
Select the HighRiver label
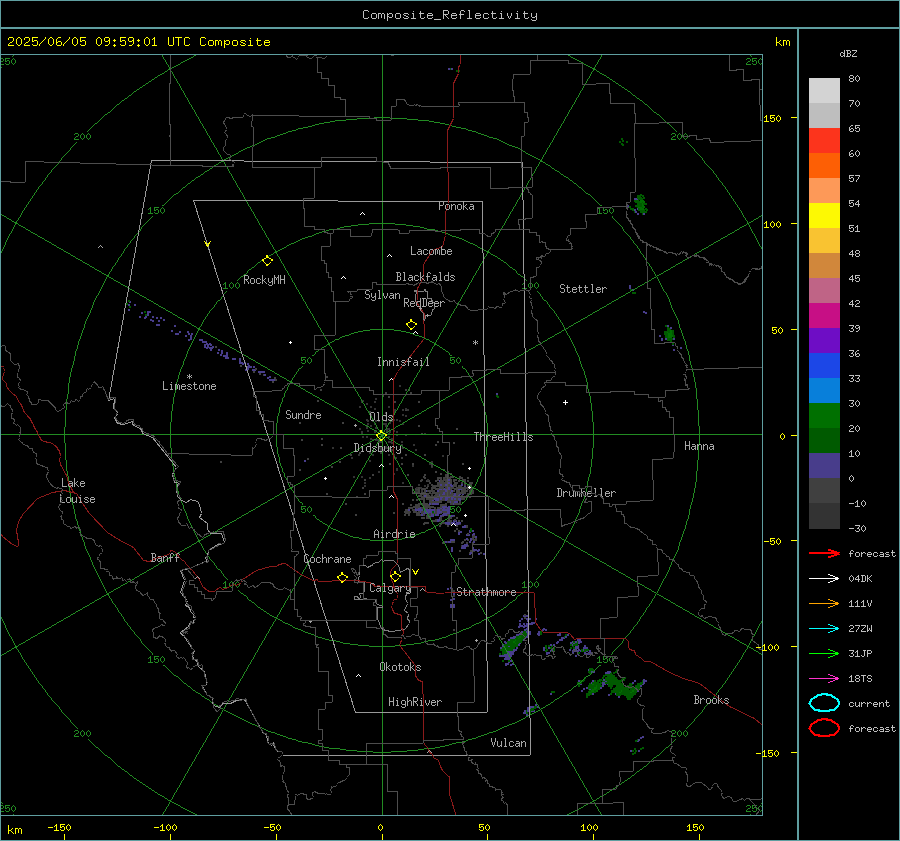[415, 702]
